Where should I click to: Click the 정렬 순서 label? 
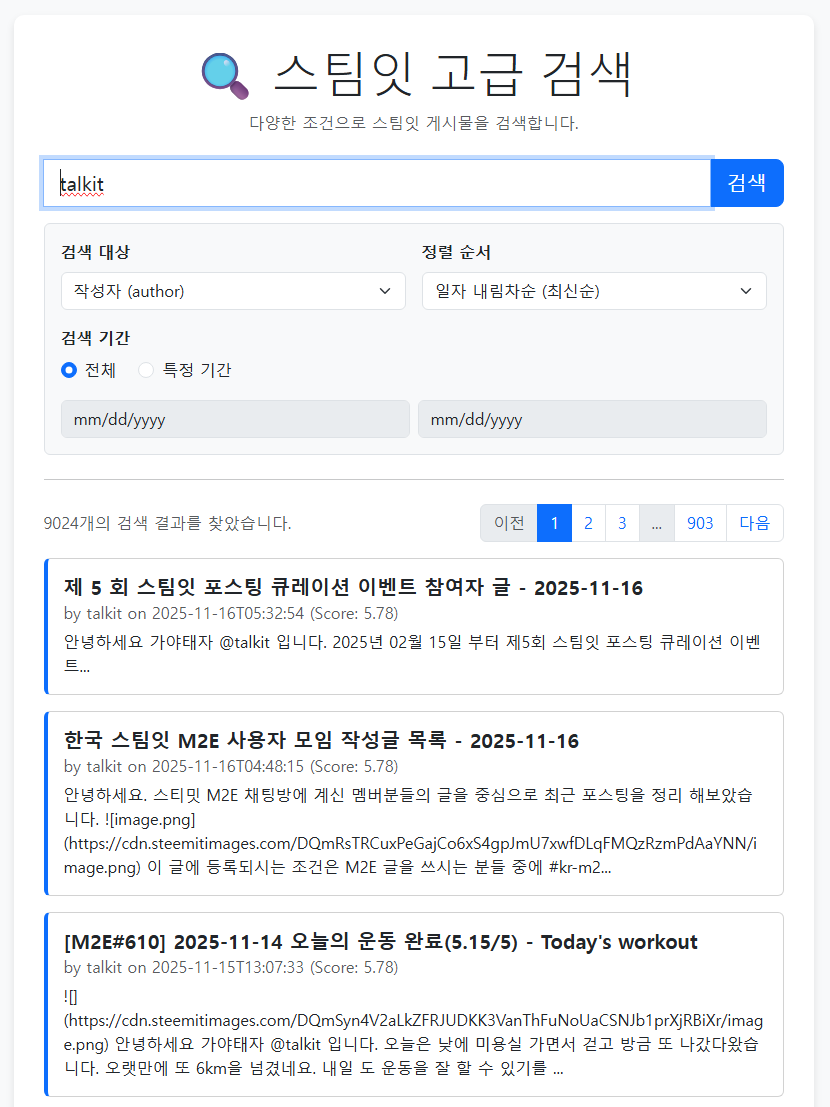tap(456, 252)
